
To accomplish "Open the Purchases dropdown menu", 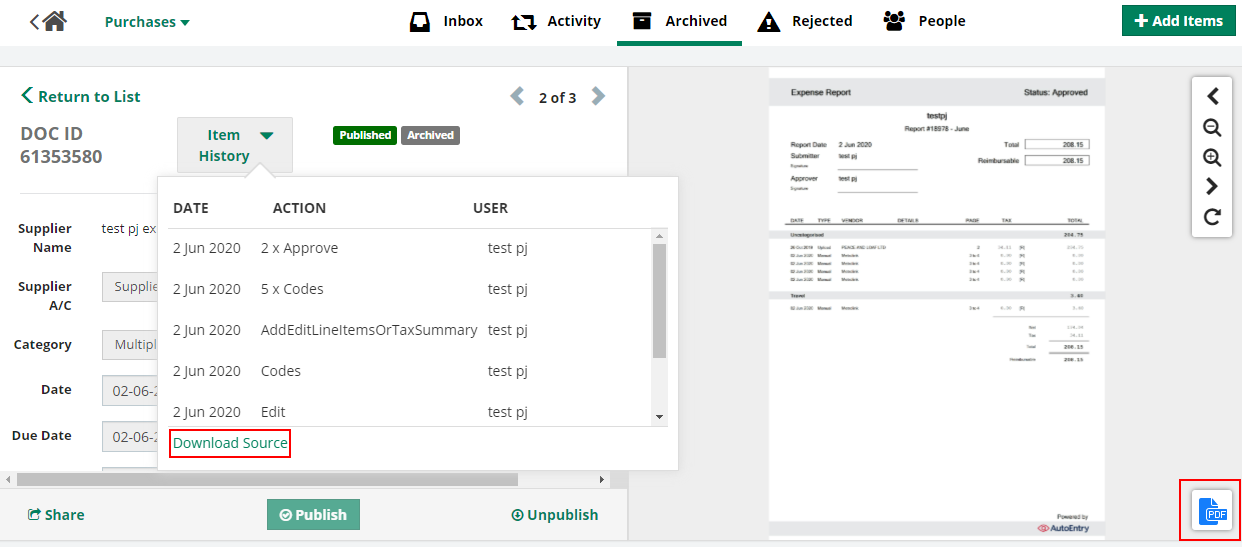I will coord(147,22).
